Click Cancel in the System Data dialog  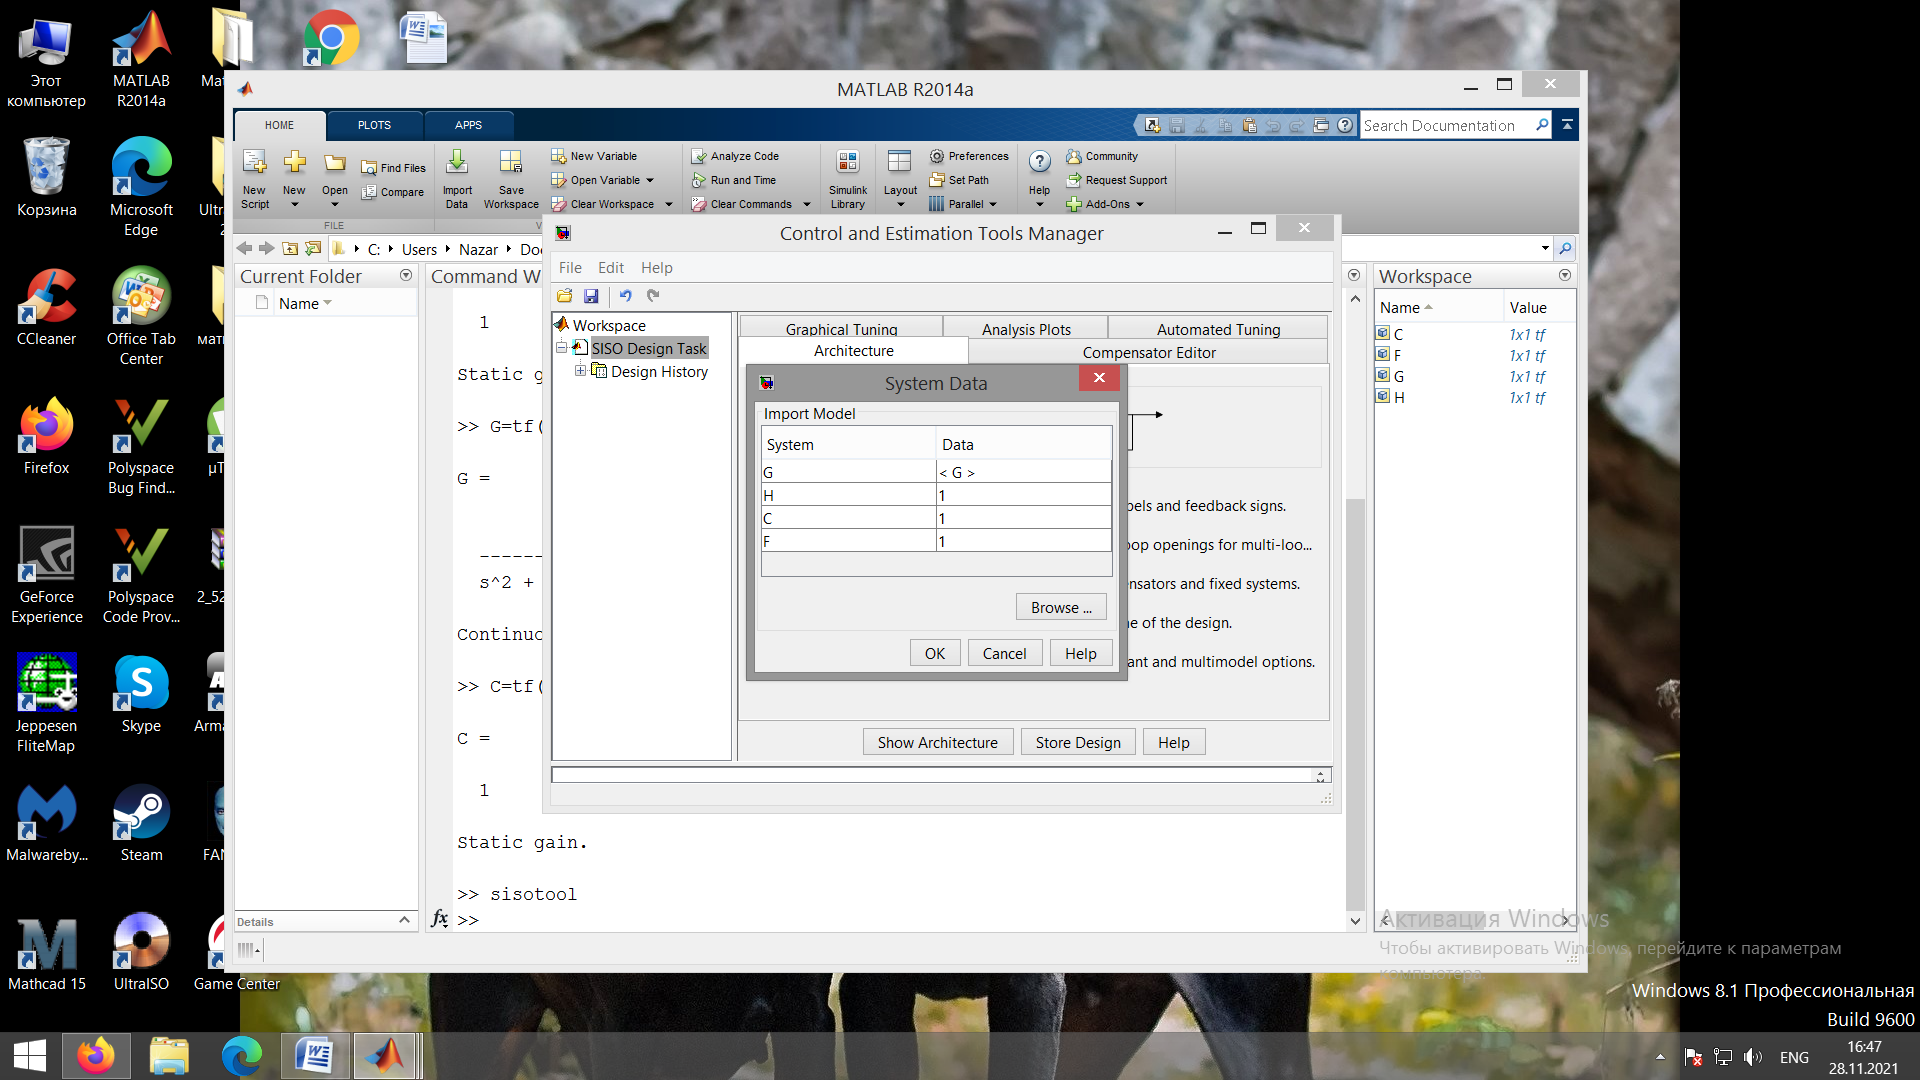click(1004, 653)
